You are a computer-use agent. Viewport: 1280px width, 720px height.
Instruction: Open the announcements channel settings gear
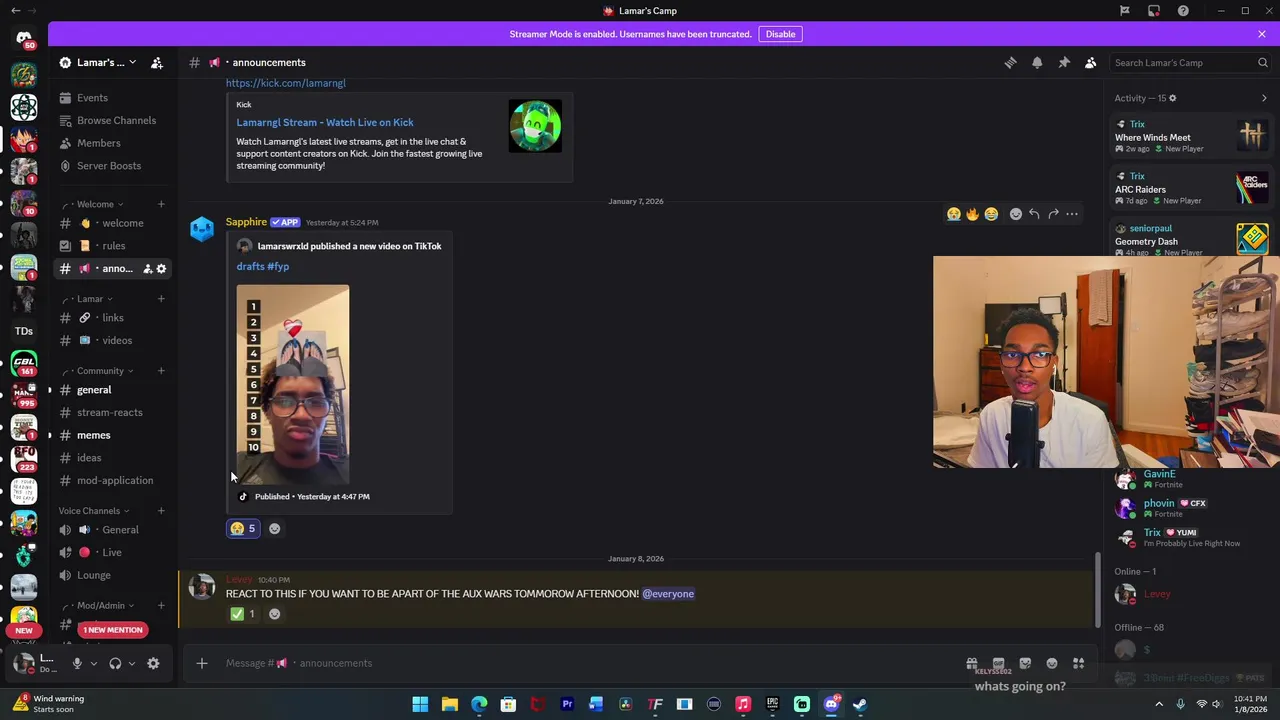pos(161,269)
